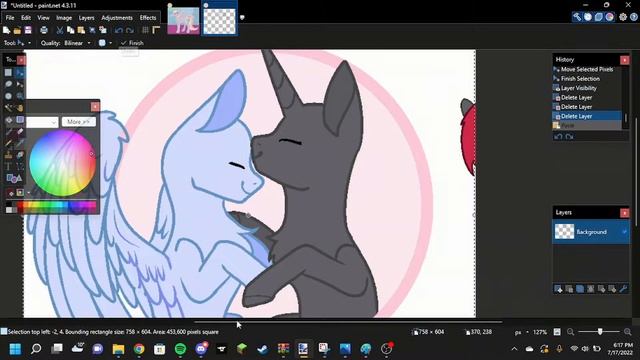This screenshot has width=640, height=360.
Task: Toggle the Tools window button
Action: [x=577, y=17]
